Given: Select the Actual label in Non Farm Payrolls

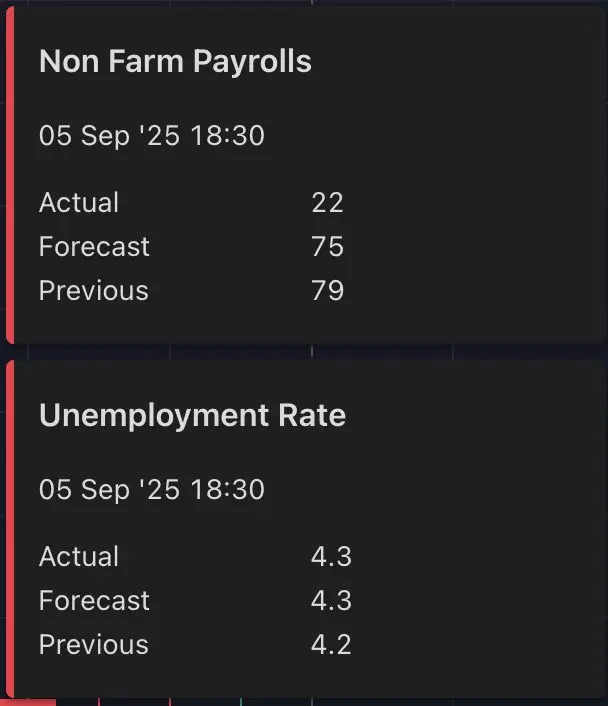Looking at the screenshot, I should point(79,203).
